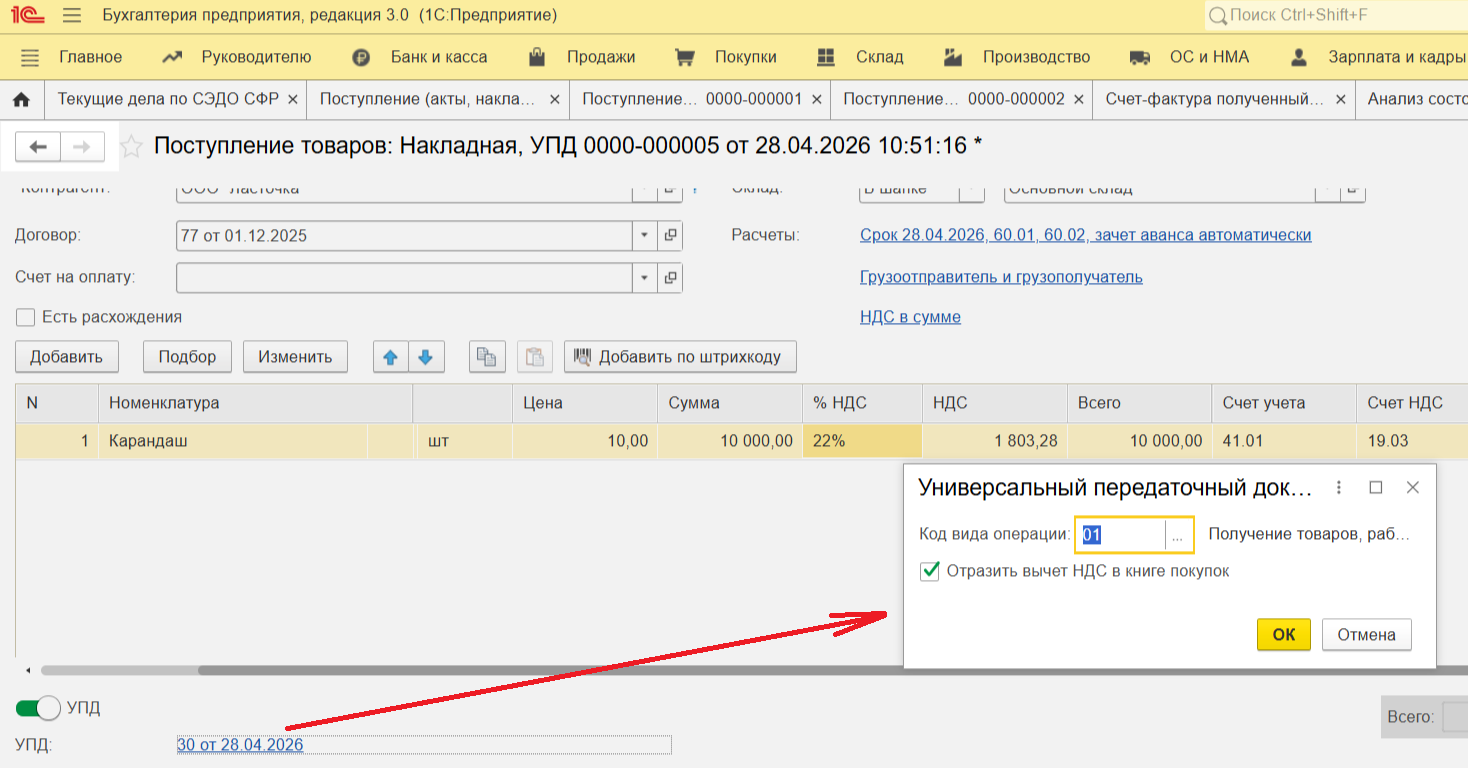Select the Карандаш cell in the table
The height and width of the screenshot is (768, 1468).
click(232, 441)
